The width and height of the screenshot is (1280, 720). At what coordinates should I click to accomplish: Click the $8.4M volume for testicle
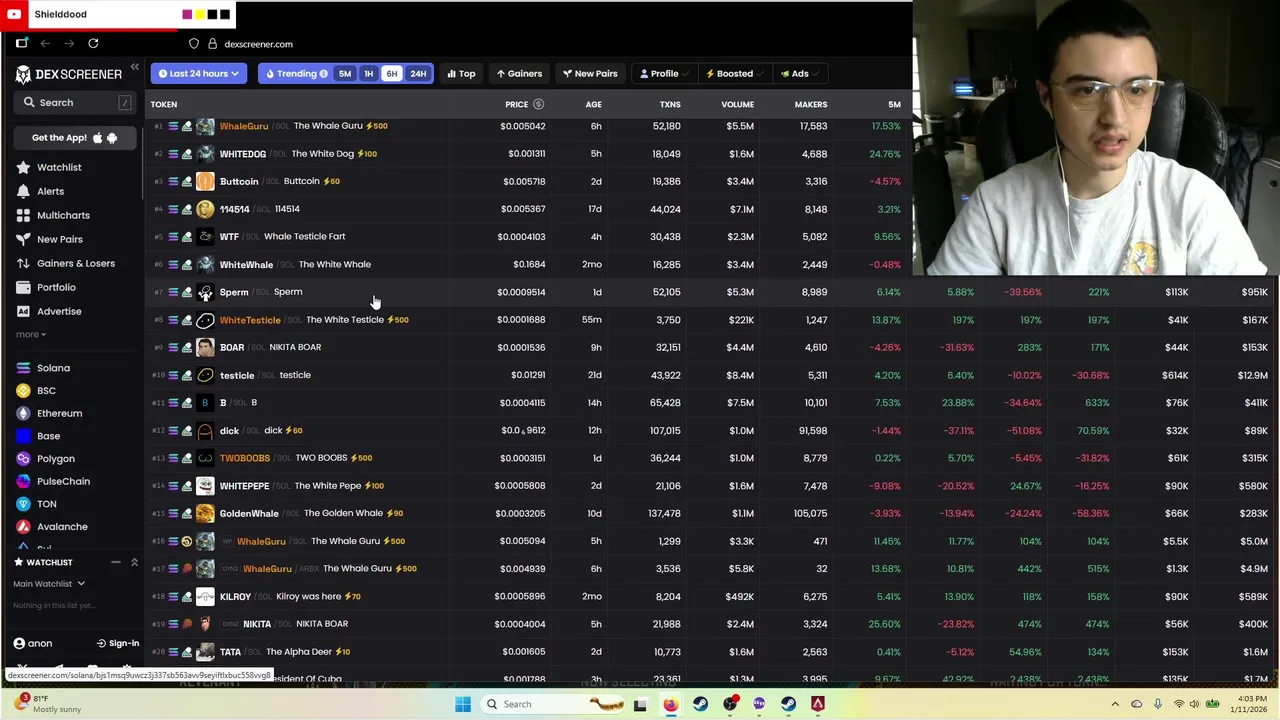[740, 375]
